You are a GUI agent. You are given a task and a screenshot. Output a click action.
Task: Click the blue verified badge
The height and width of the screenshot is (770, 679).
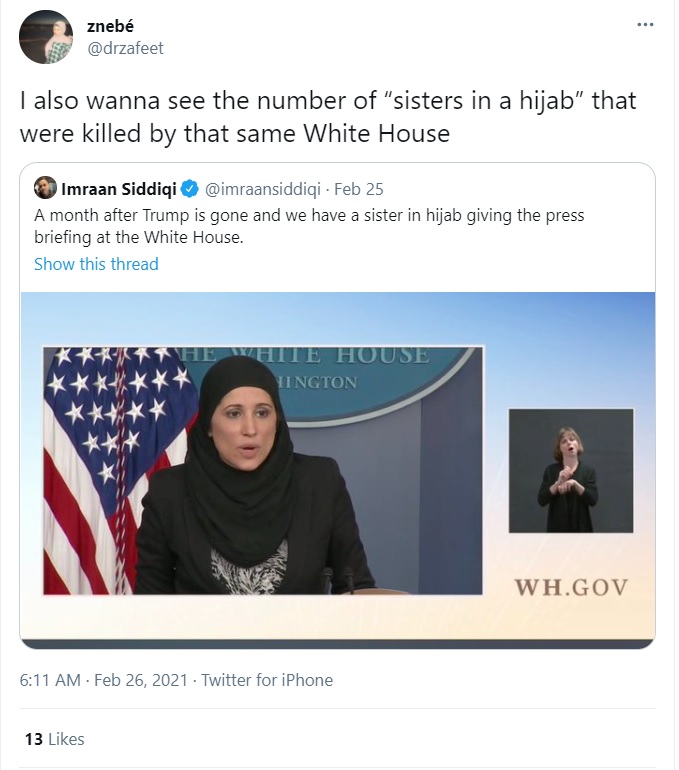click(x=190, y=189)
